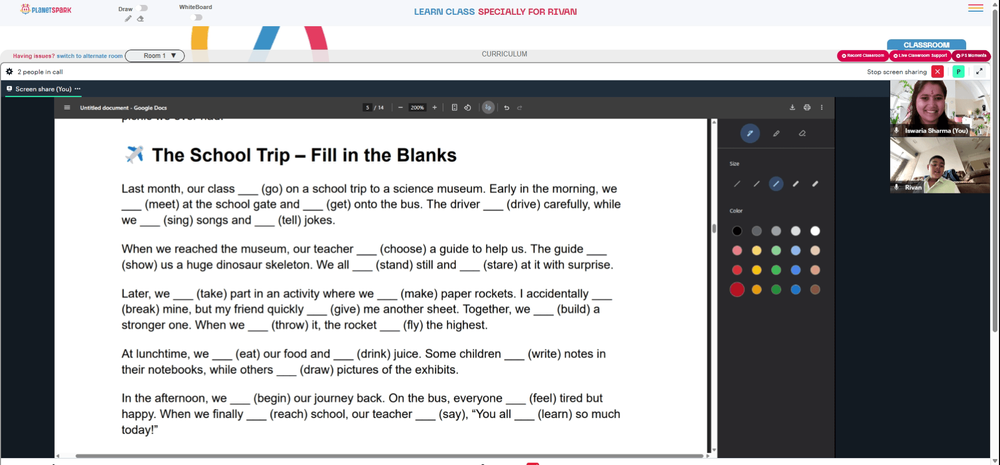Pick the dark green color swatch in bottom row
Viewport: 1000px width, 465px height.
click(776, 290)
